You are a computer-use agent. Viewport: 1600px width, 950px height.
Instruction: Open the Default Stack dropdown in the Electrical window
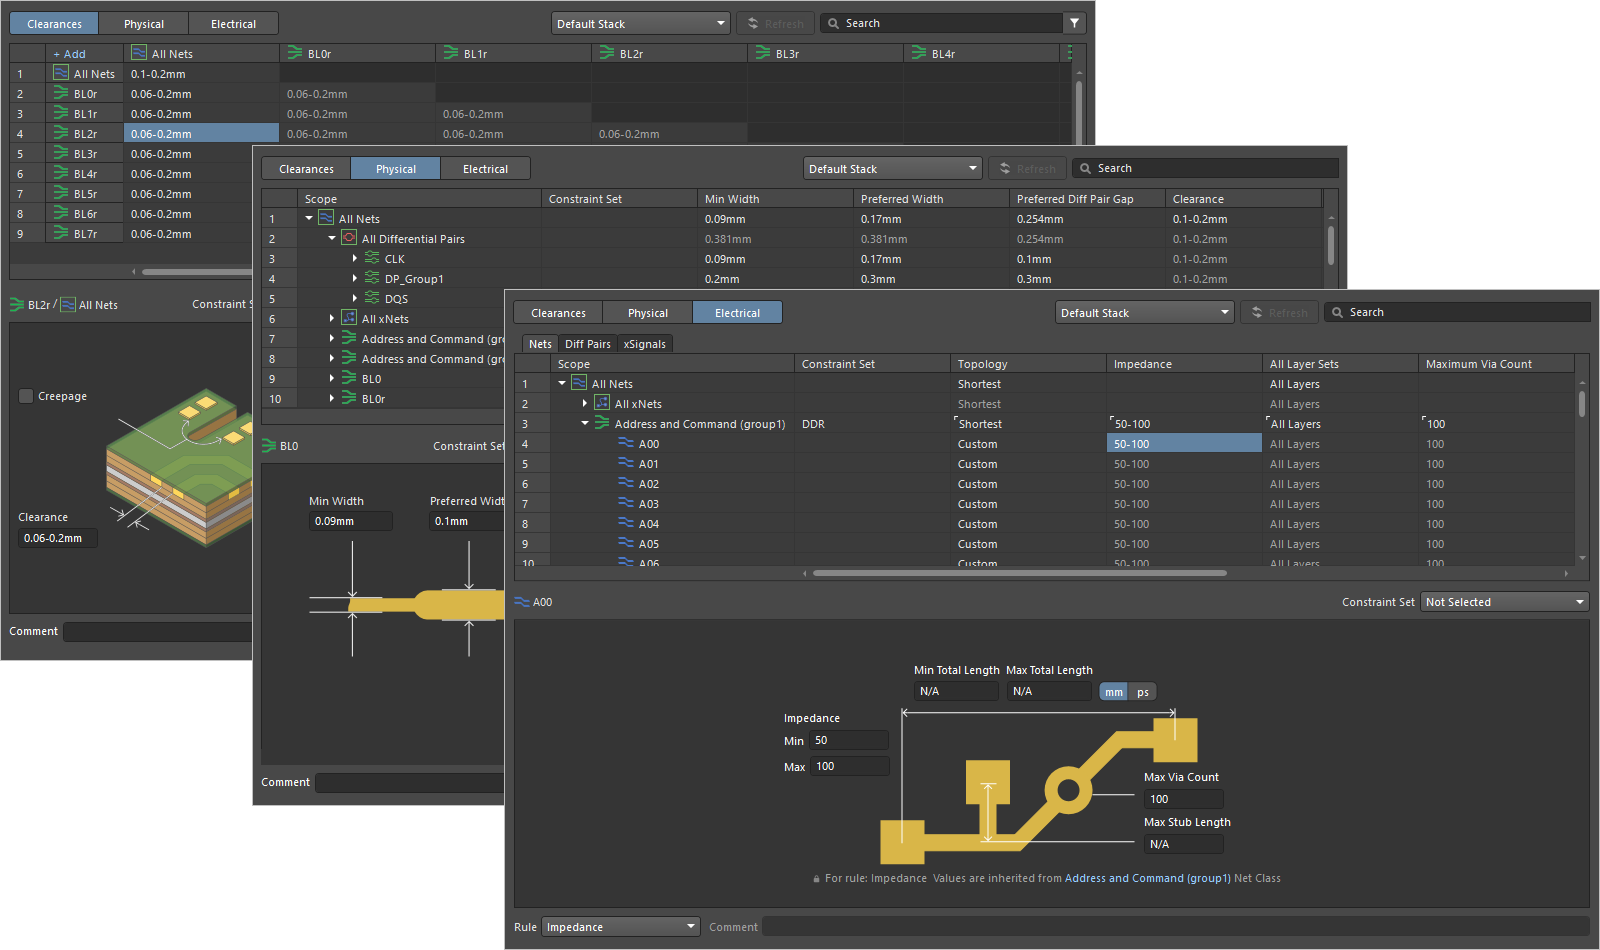1143,311
